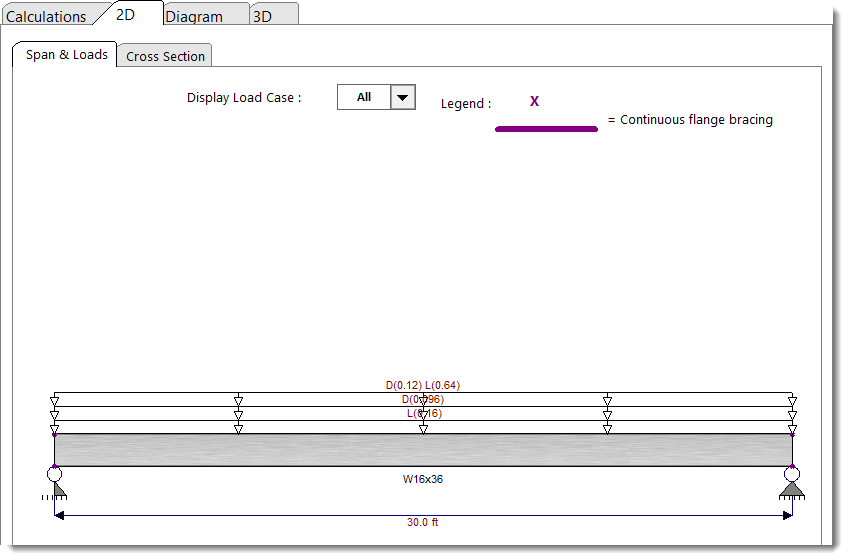The width and height of the screenshot is (848, 560).
Task: Click the purple X legend marker
Action: pyautogui.click(x=534, y=101)
